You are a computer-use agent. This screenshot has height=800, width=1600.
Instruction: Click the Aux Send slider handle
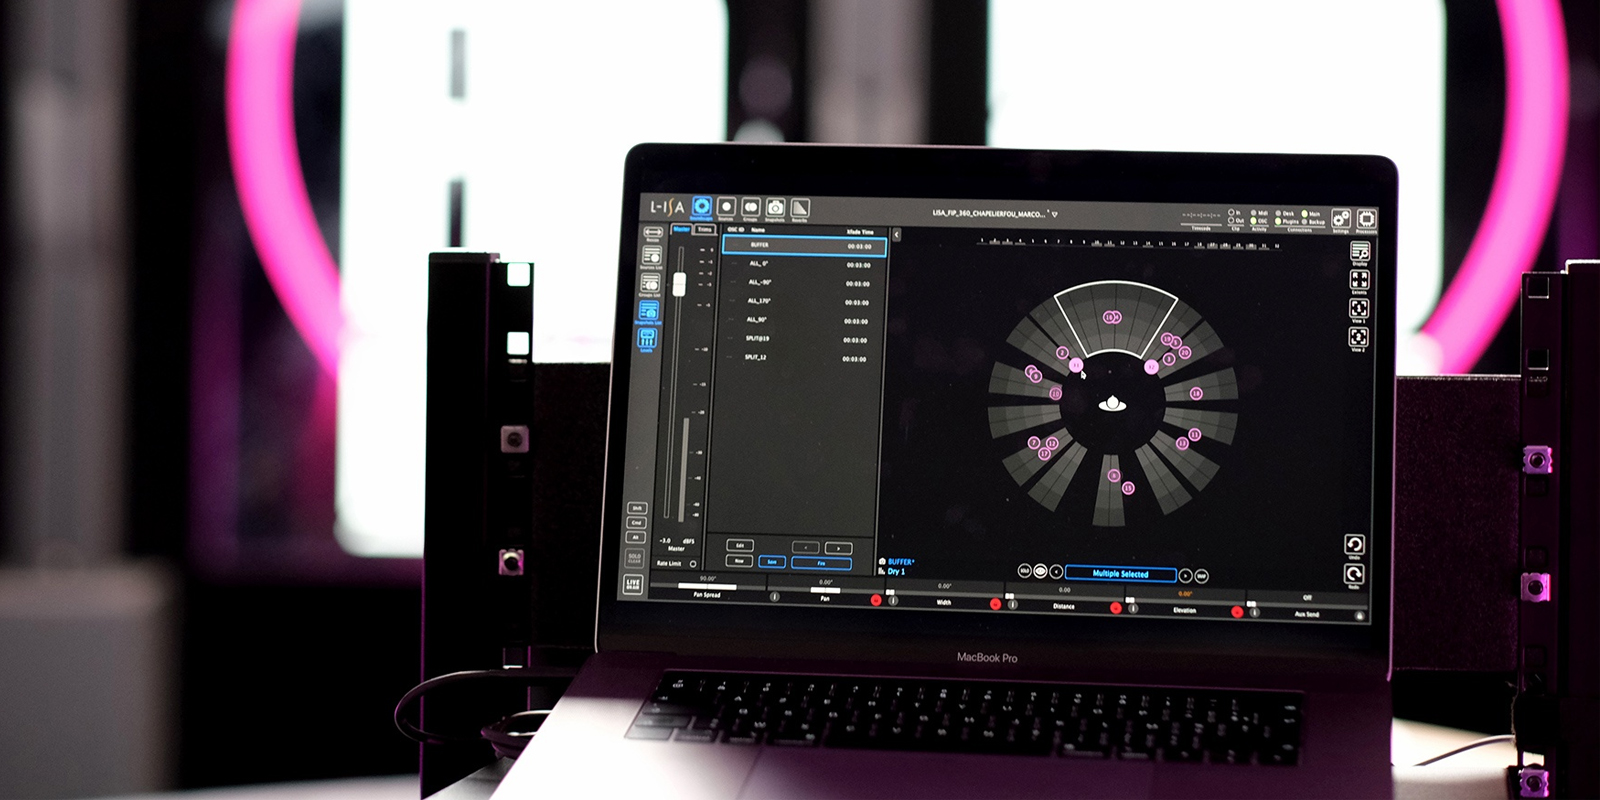(x=1251, y=604)
